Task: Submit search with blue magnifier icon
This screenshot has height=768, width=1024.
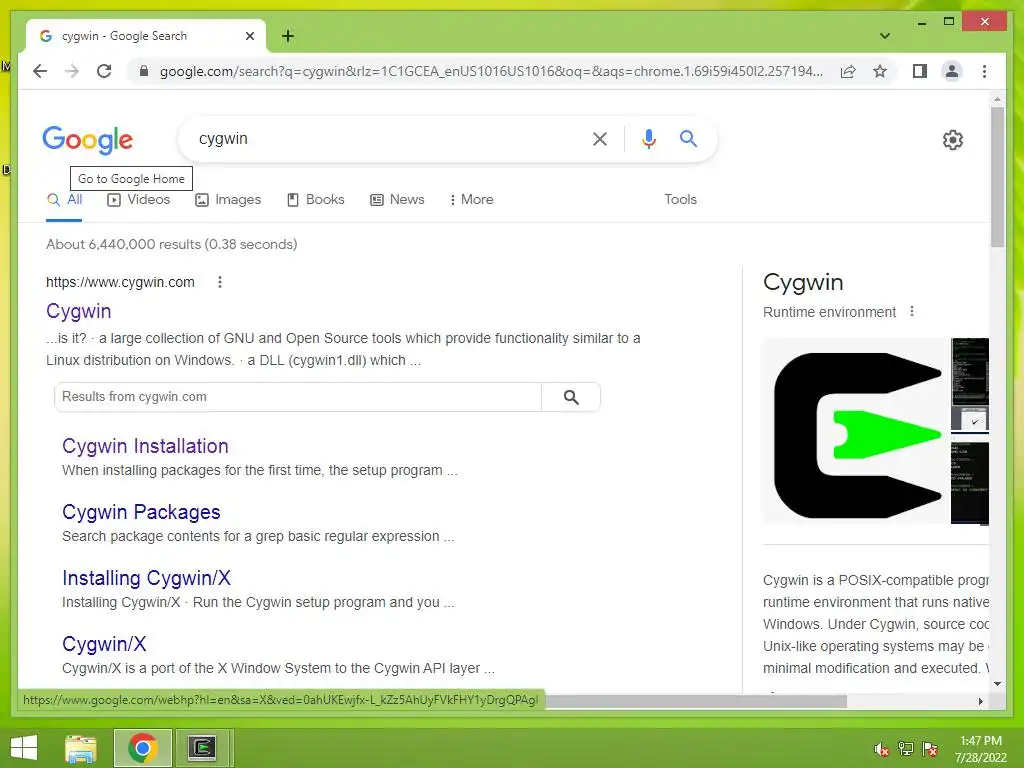Action: [688, 138]
